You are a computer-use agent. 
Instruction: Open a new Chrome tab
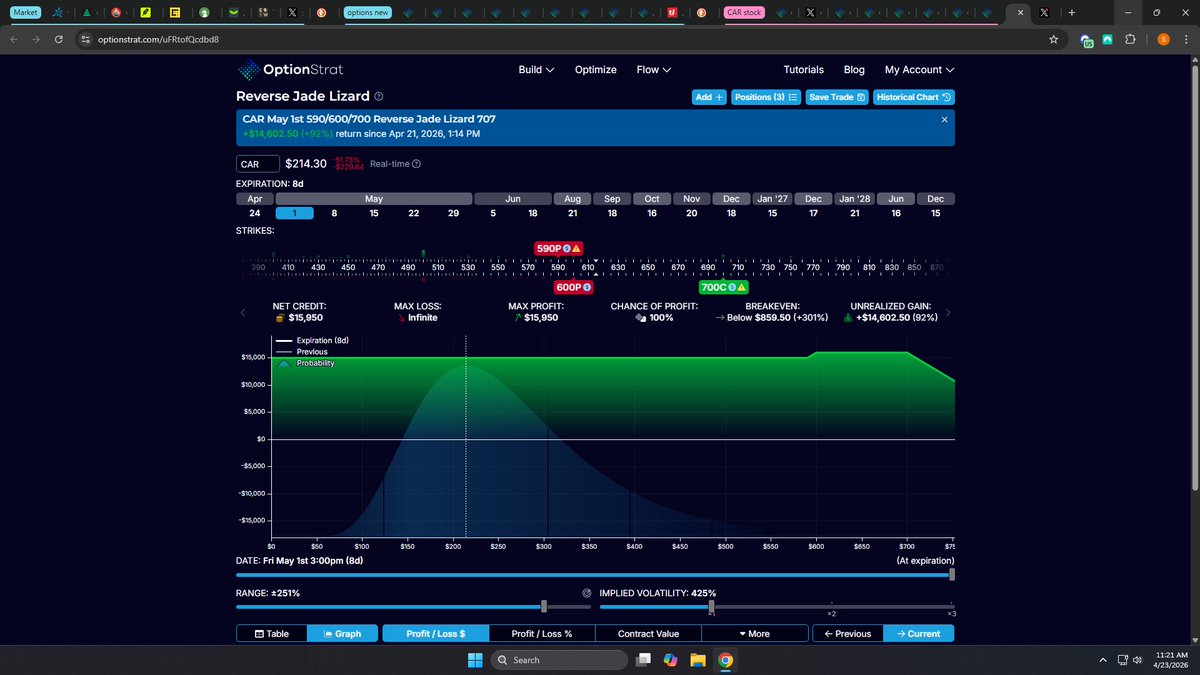1071,12
